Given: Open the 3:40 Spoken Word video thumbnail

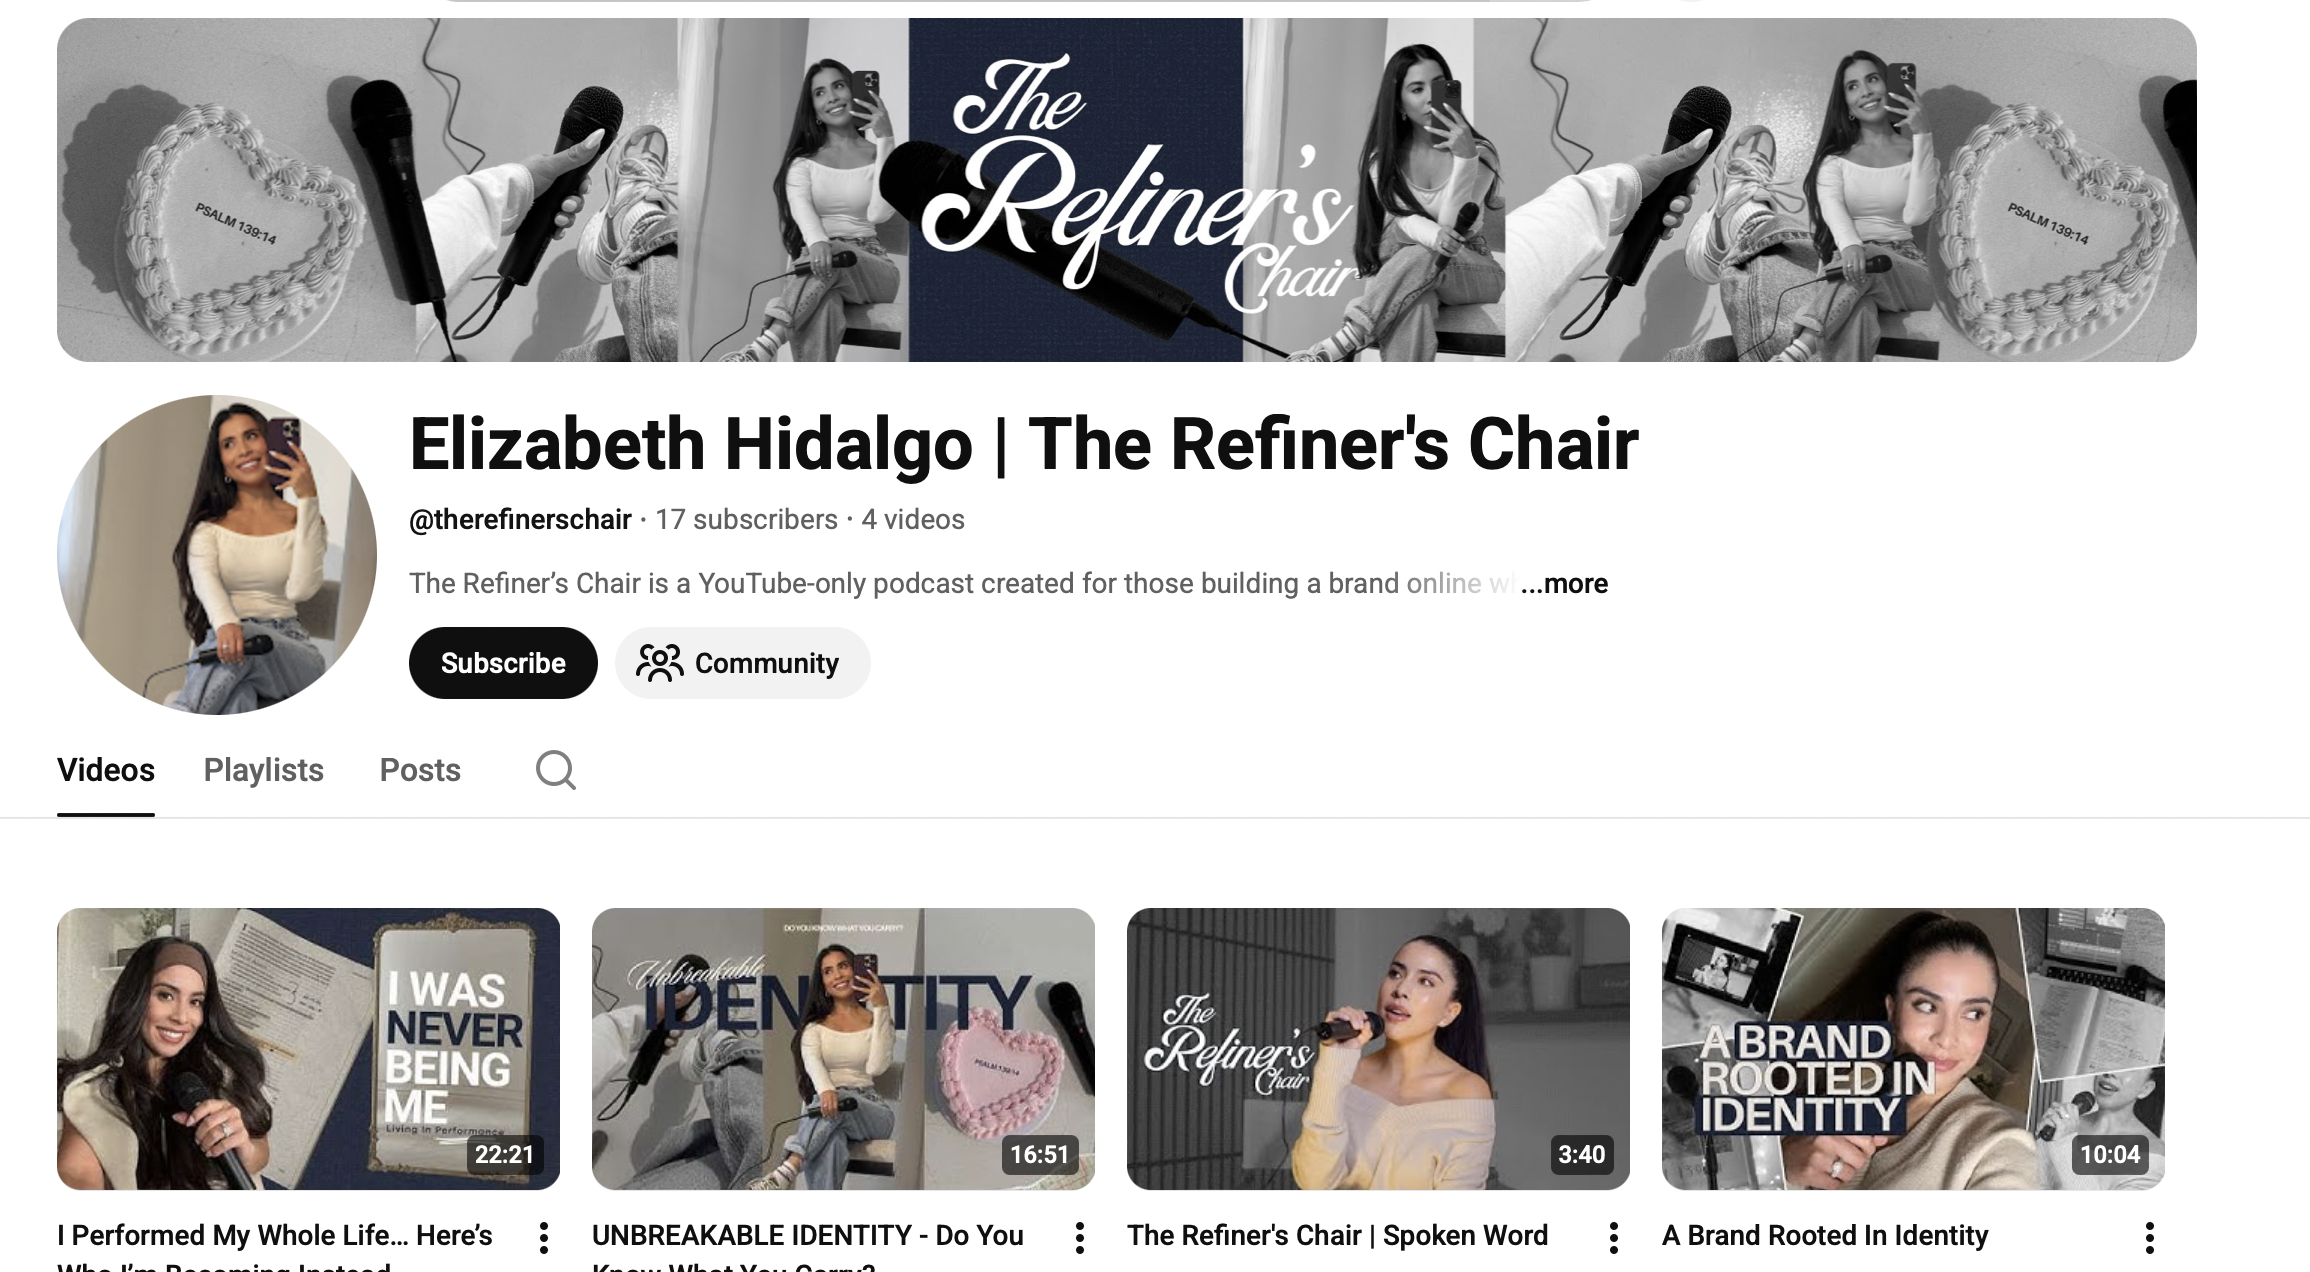Looking at the screenshot, I should 1378,1048.
